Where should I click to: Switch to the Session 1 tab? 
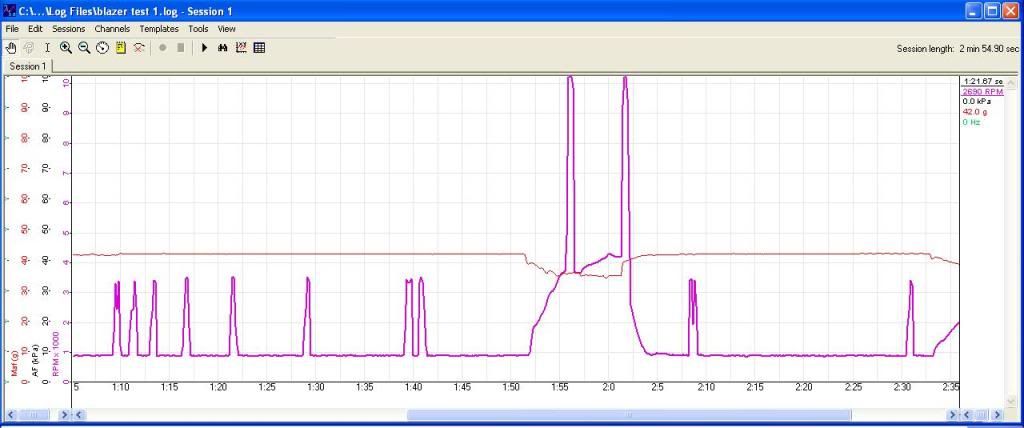(27, 66)
